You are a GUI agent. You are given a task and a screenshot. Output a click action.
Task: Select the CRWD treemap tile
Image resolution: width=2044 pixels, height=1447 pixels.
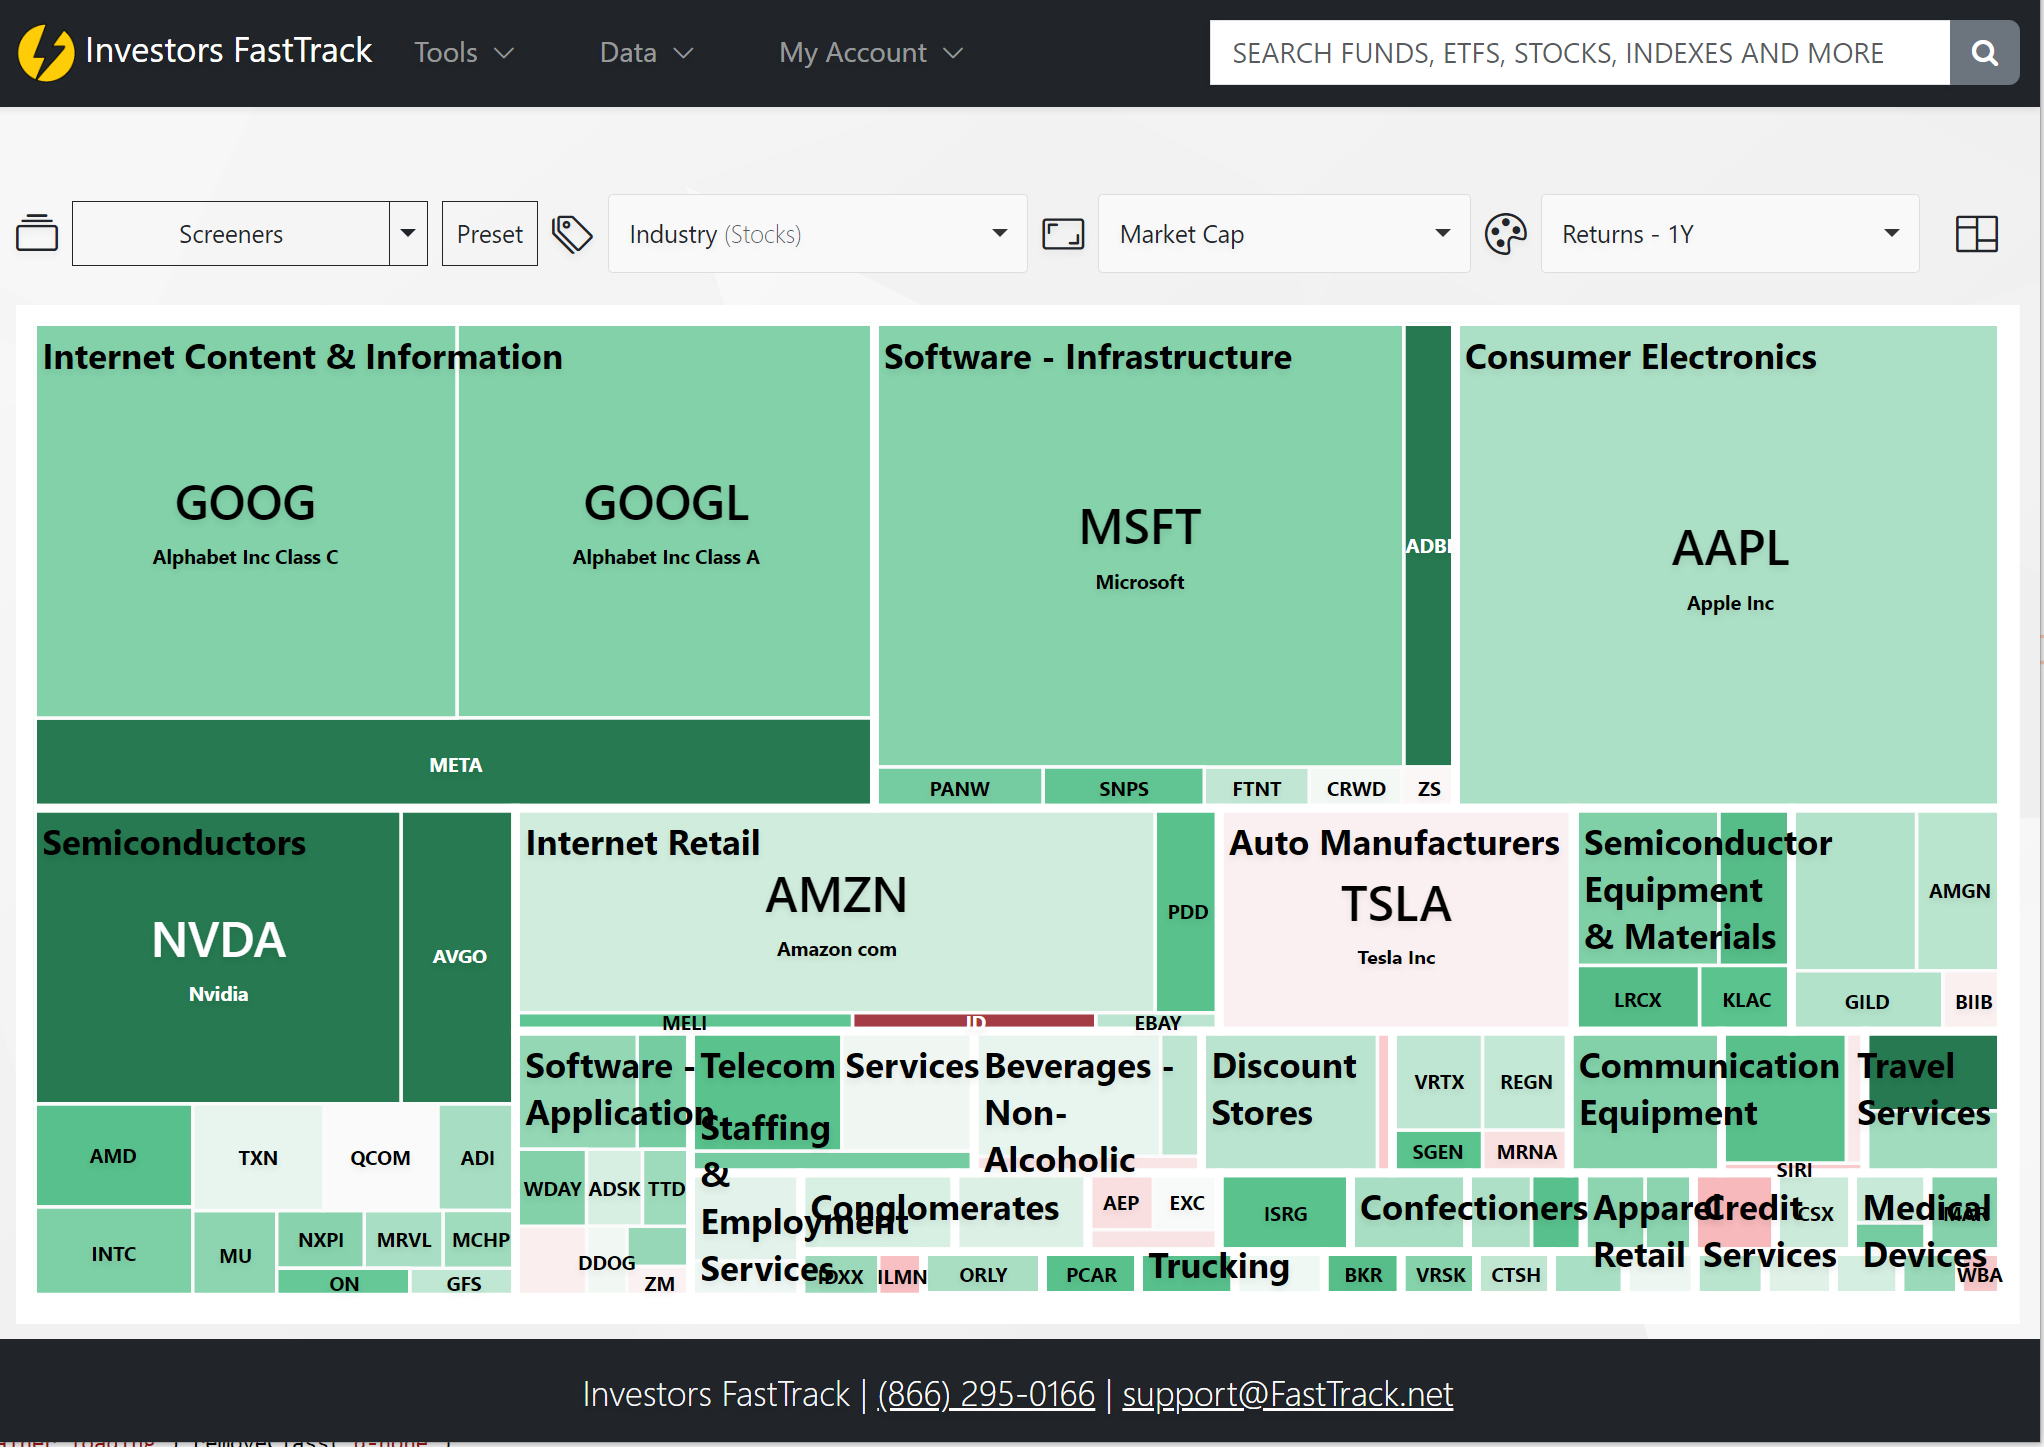click(x=1356, y=787)
